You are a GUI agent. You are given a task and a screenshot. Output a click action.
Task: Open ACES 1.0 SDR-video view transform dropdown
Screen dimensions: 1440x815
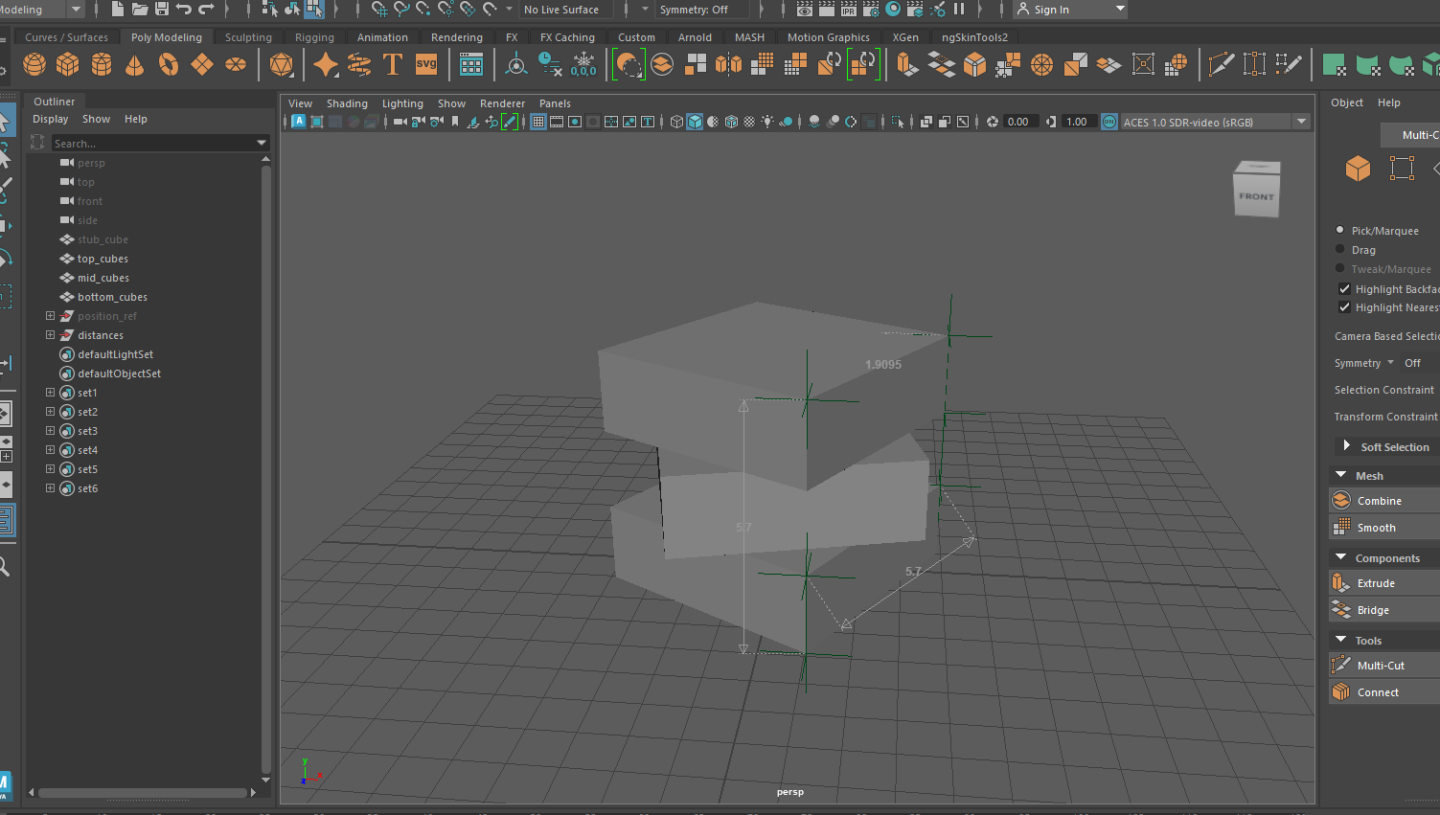pyautogui.click(x=1301, y=122)
